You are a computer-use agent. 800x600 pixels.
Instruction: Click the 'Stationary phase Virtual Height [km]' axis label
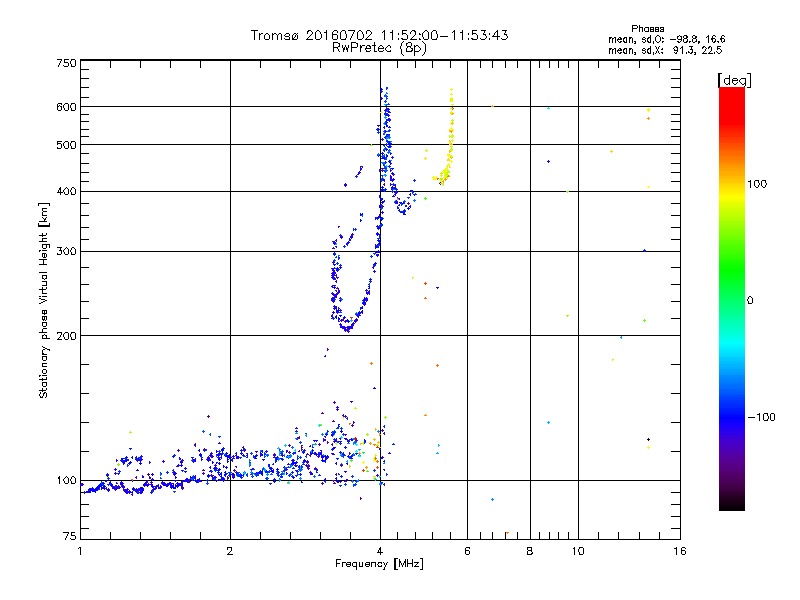(44, 300)
